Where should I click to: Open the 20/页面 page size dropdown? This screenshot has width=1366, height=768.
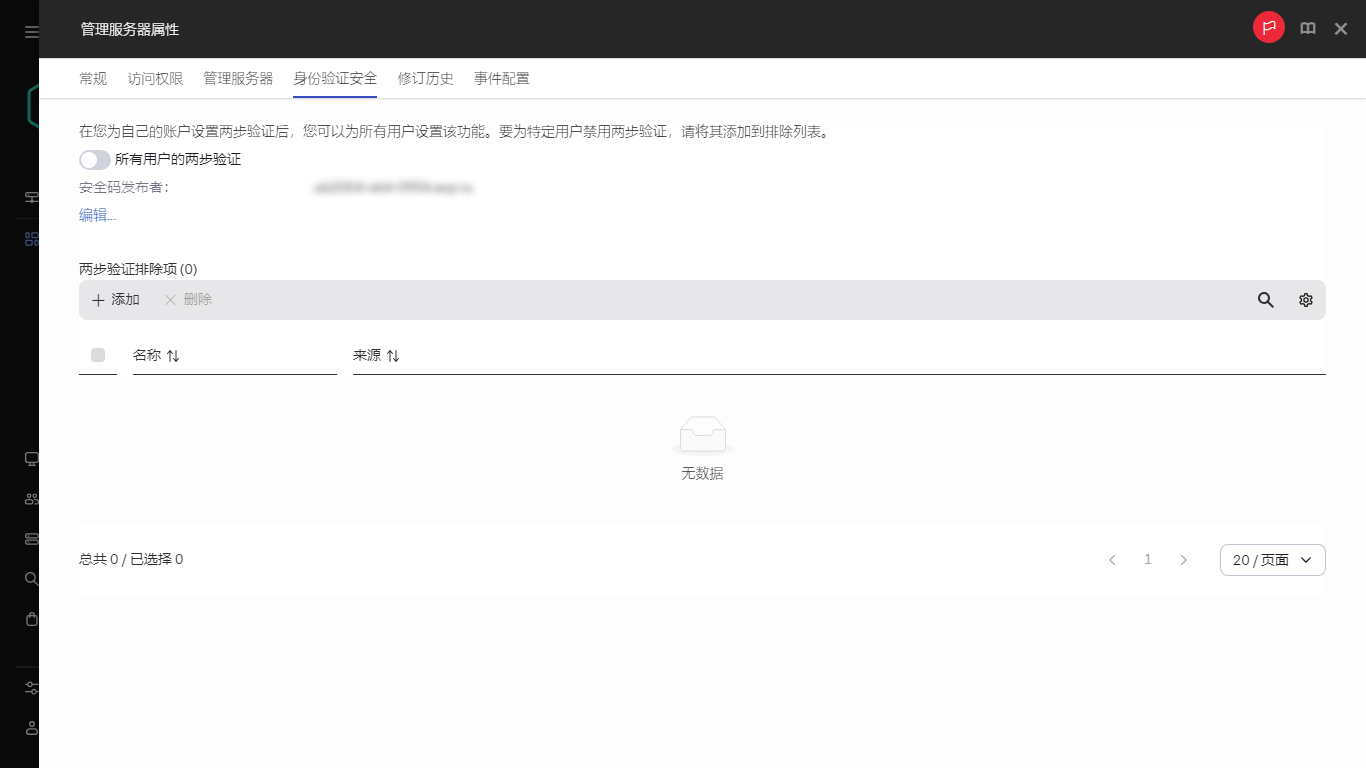pyautogui.click(x=1272, y=559)
